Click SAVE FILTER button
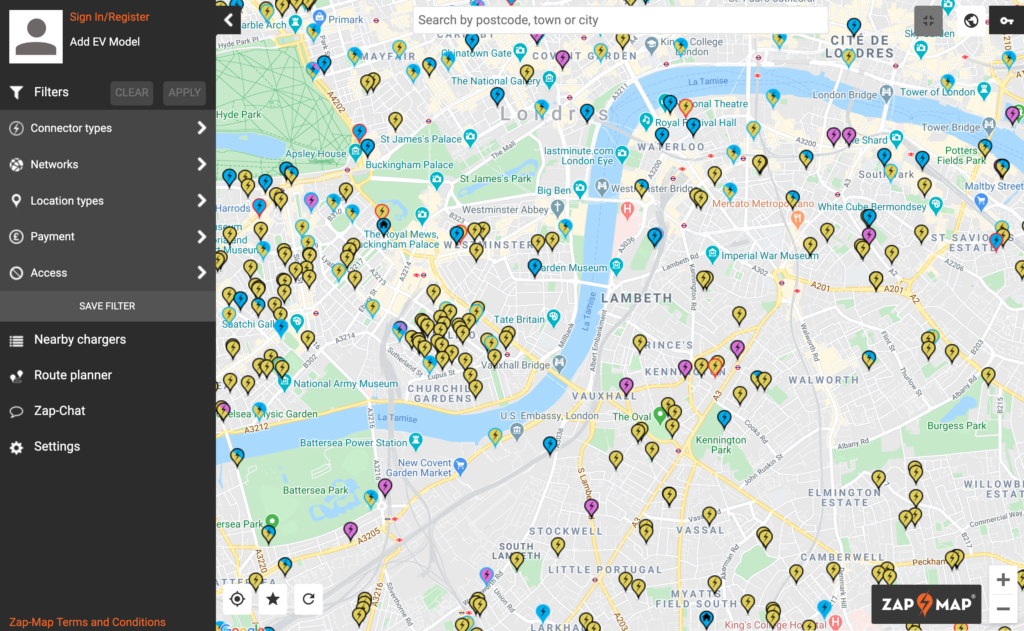Image resolution: width=1024 pixels, height=631 pixels. pos(108,306)
